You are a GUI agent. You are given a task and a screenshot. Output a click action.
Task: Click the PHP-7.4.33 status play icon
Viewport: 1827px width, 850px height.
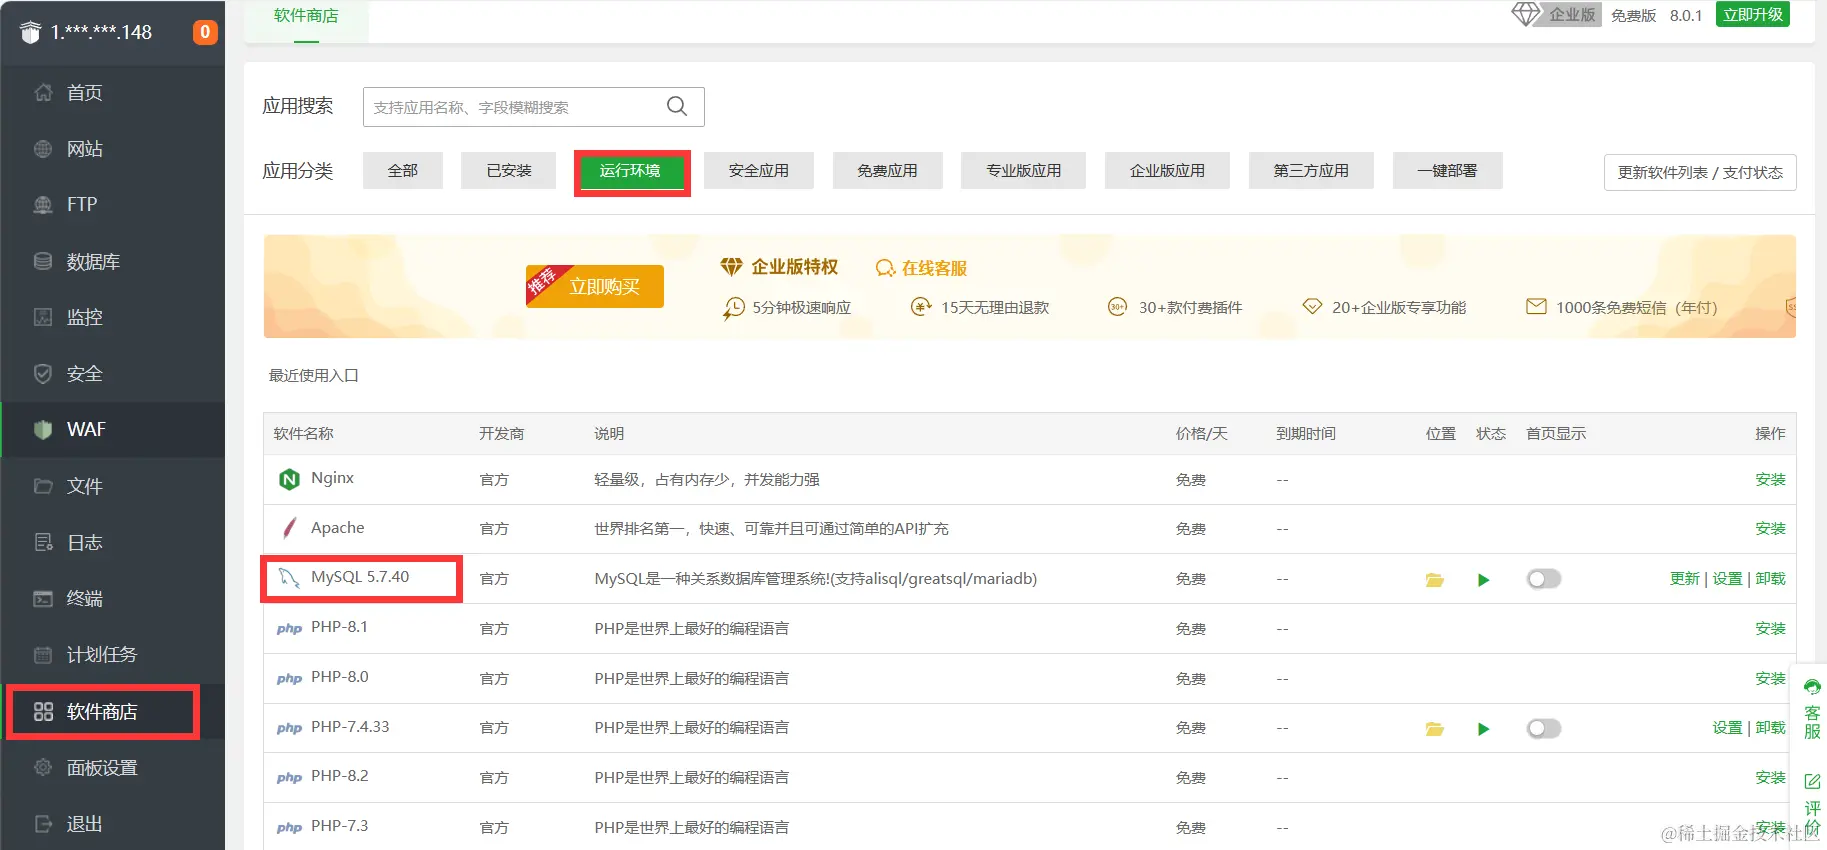1484,729
